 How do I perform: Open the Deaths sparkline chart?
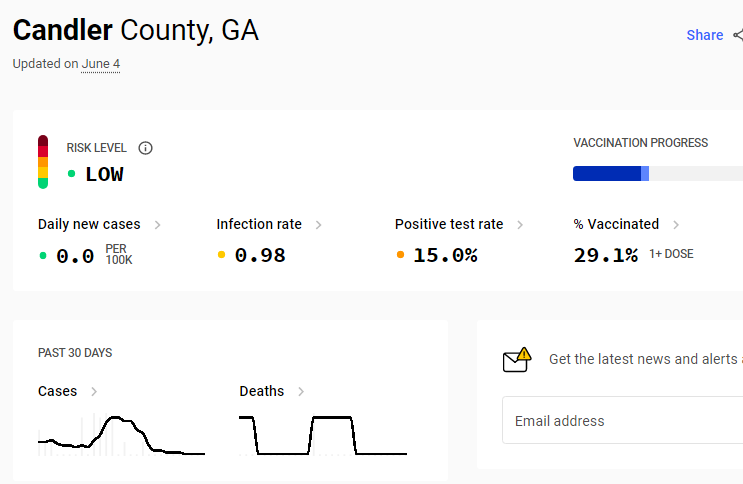click(x=323, y=435)
